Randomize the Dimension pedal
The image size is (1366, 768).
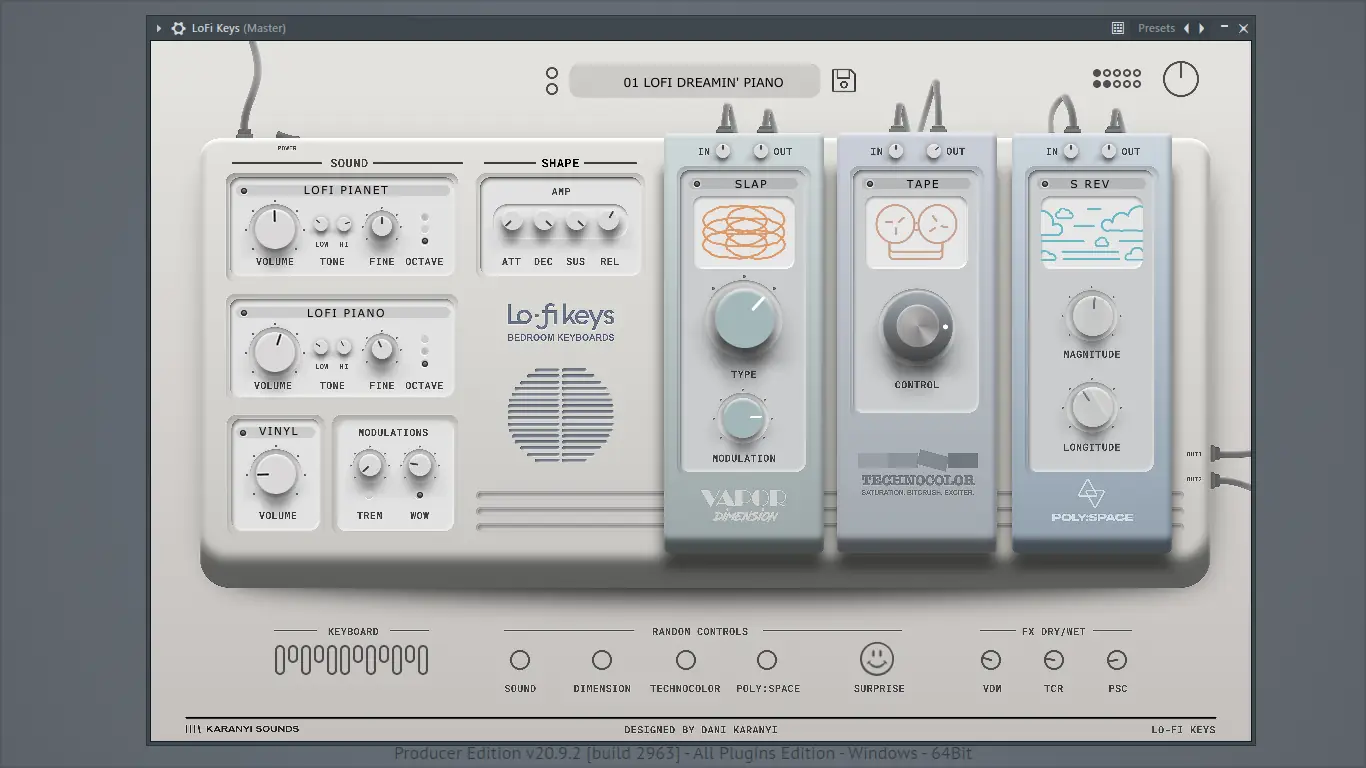602,660
